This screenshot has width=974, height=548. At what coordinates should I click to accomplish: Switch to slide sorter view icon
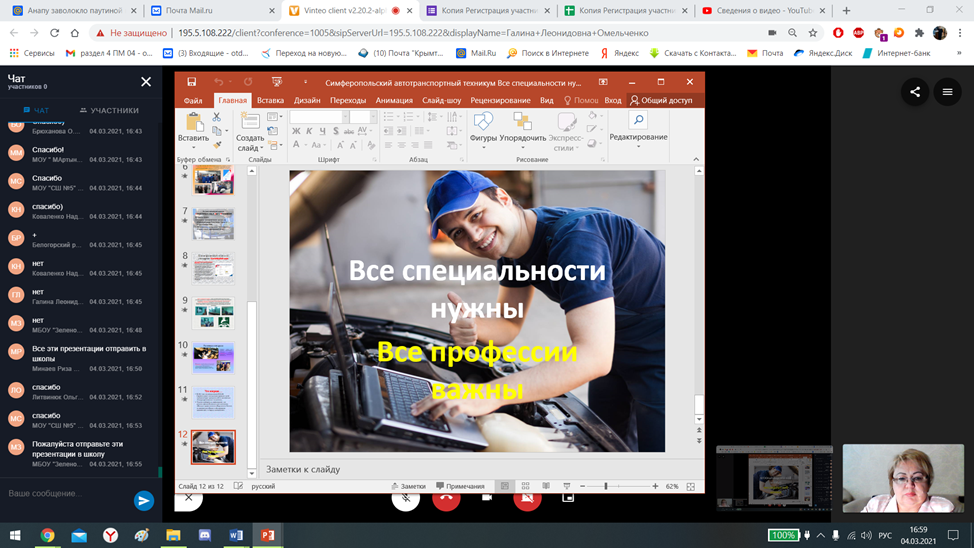click(x=526, y=486)
